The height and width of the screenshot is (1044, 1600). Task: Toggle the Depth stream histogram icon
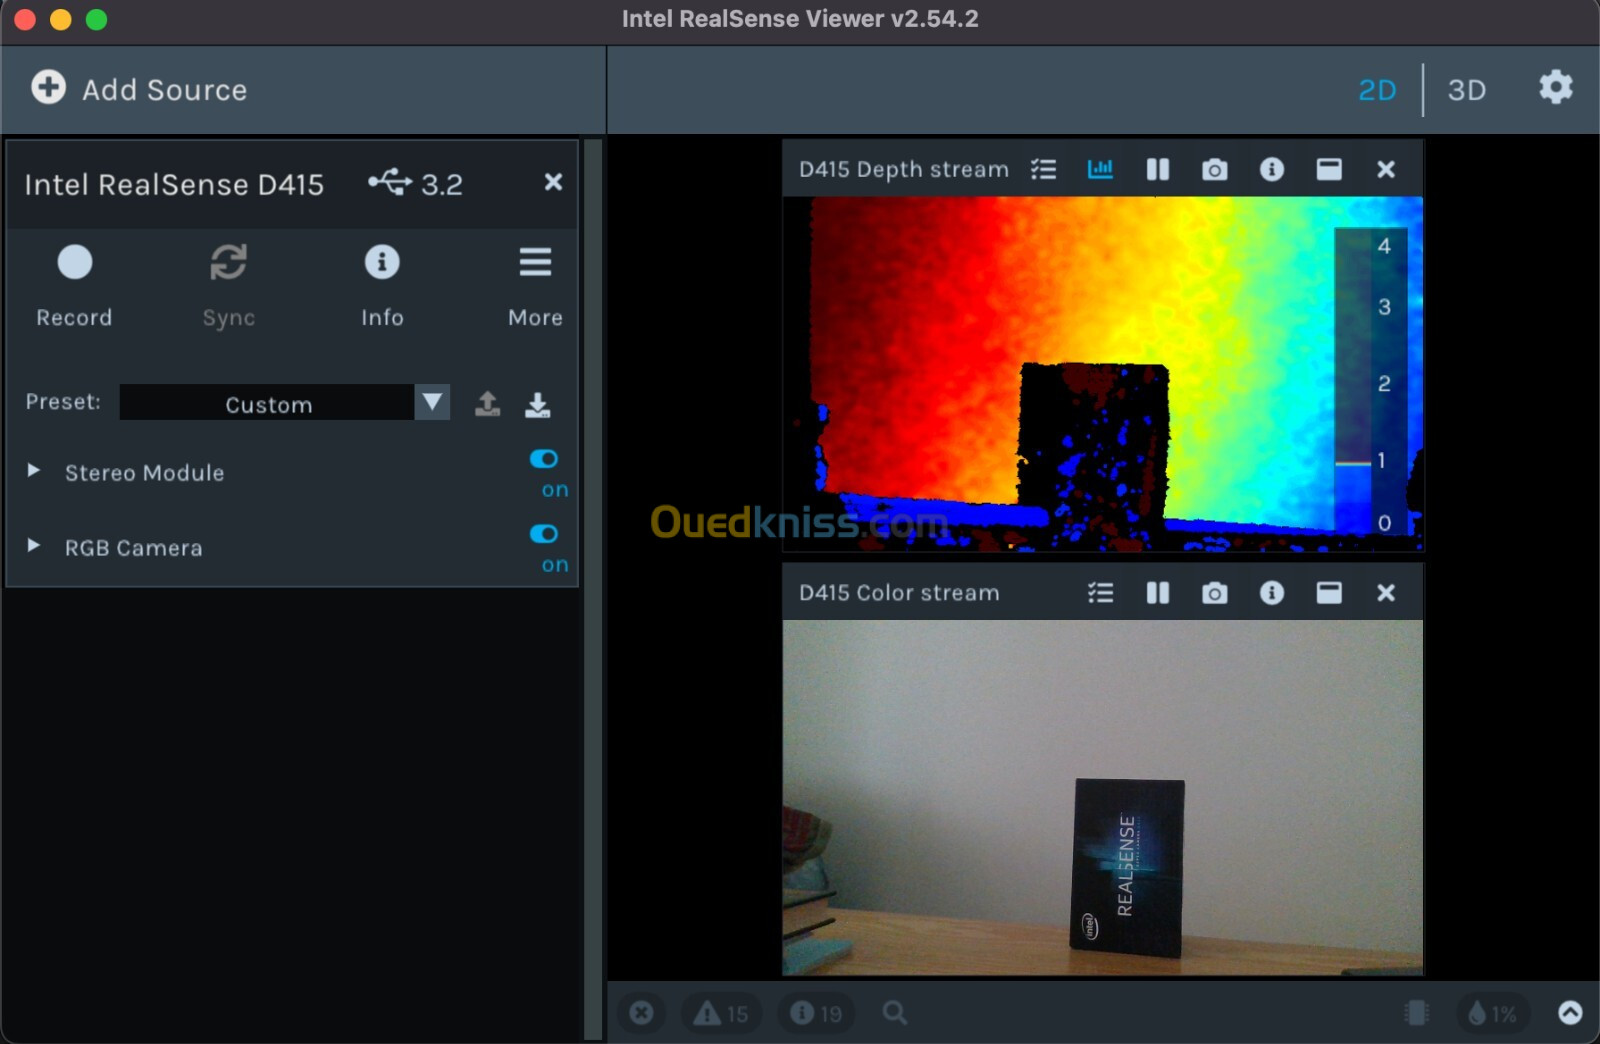[1100, 169]
